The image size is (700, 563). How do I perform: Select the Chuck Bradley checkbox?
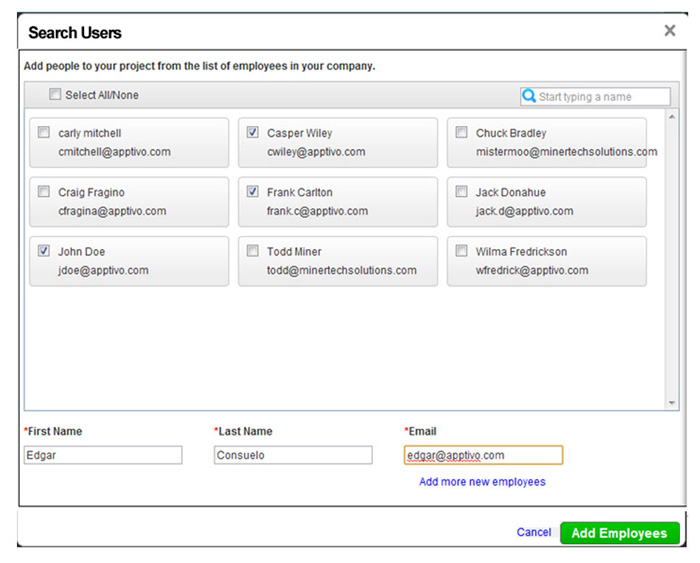tap(461, 132)
